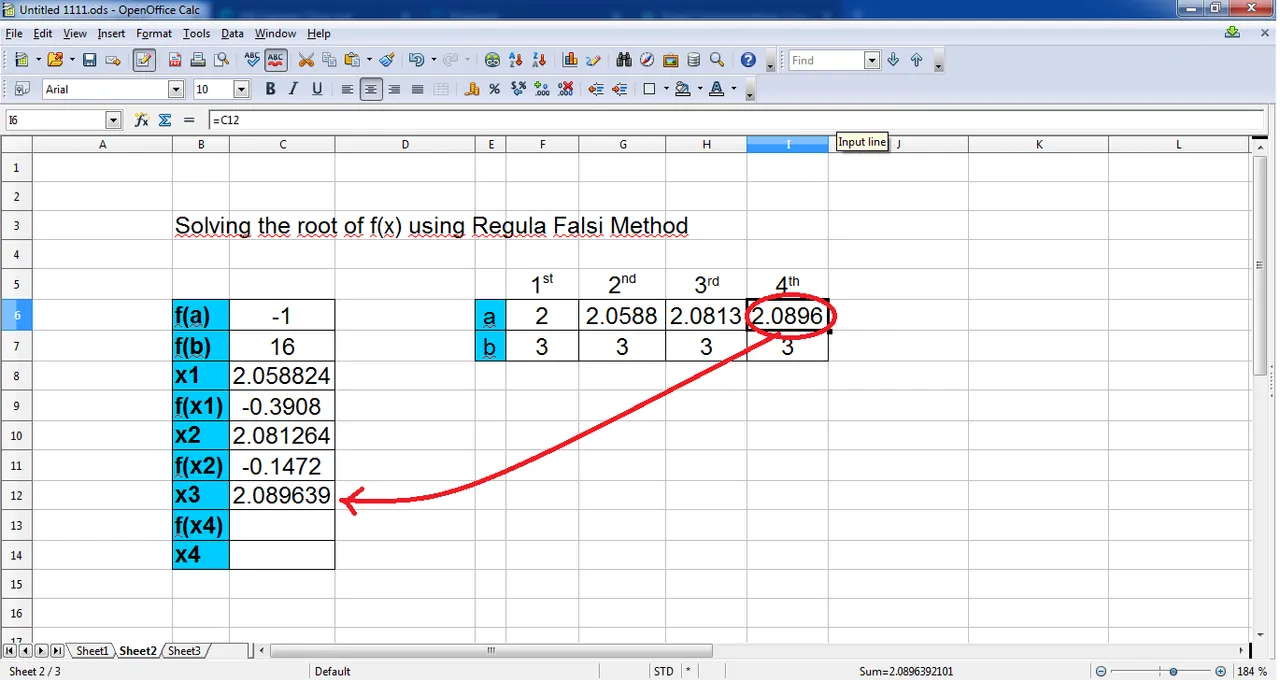Open the Function Wizard fx icon
1280x680 pixels.
[x=141, y=120]
